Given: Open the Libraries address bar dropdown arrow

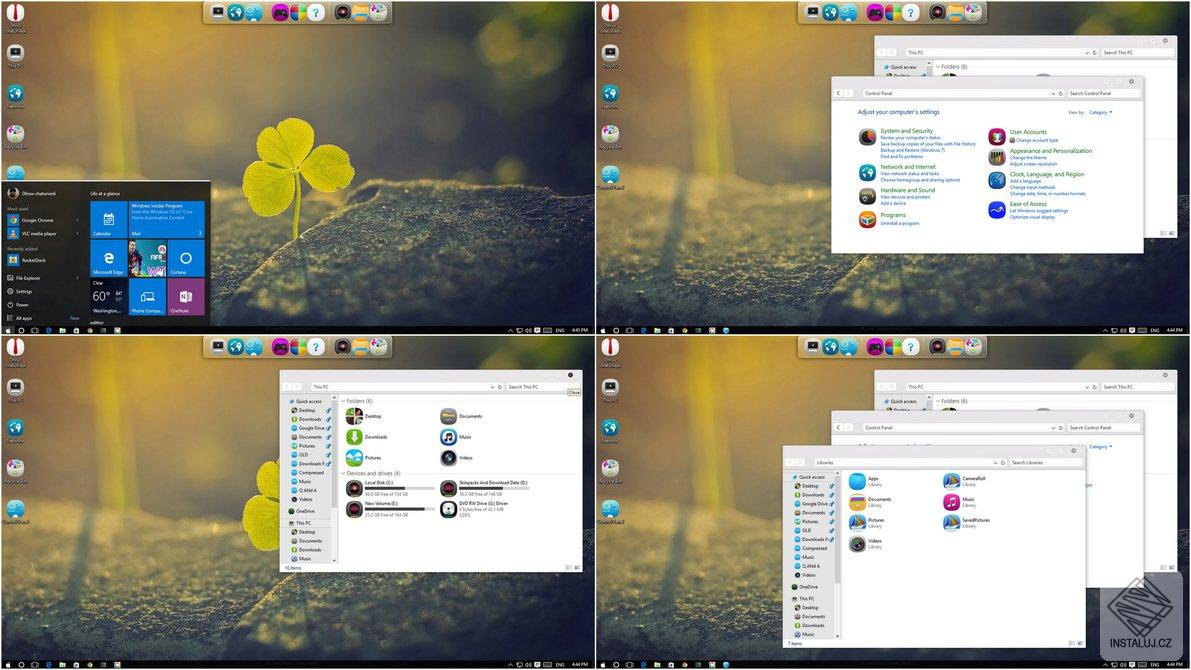Looking at the screenshot, I should pyautogui.click(x=995, y=463).
